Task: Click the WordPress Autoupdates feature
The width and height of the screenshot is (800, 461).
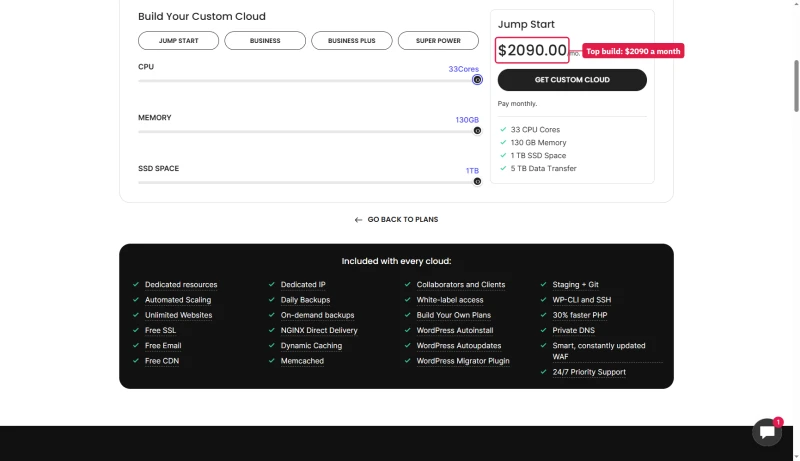Action: (459, 346)
